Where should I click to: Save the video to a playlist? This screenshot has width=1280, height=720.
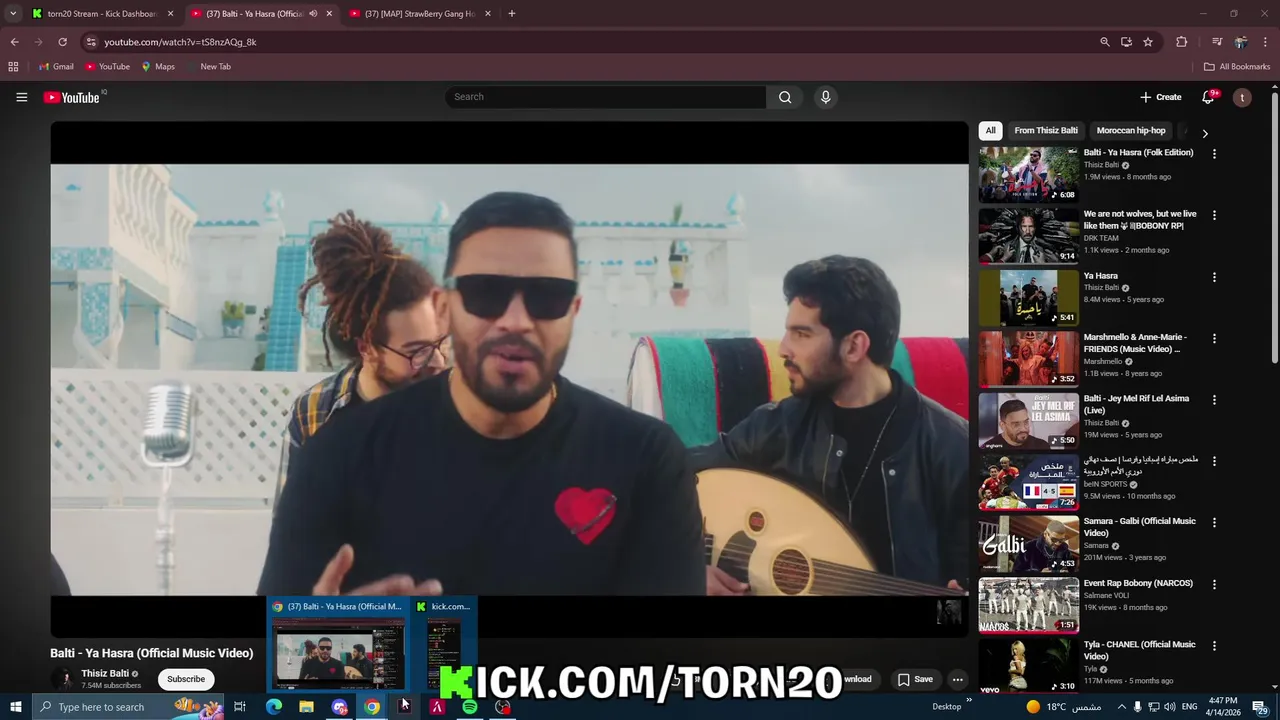pos(915,679)
